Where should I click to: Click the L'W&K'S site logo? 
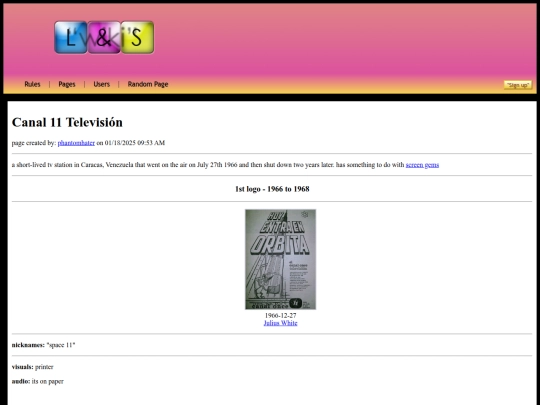104,37
